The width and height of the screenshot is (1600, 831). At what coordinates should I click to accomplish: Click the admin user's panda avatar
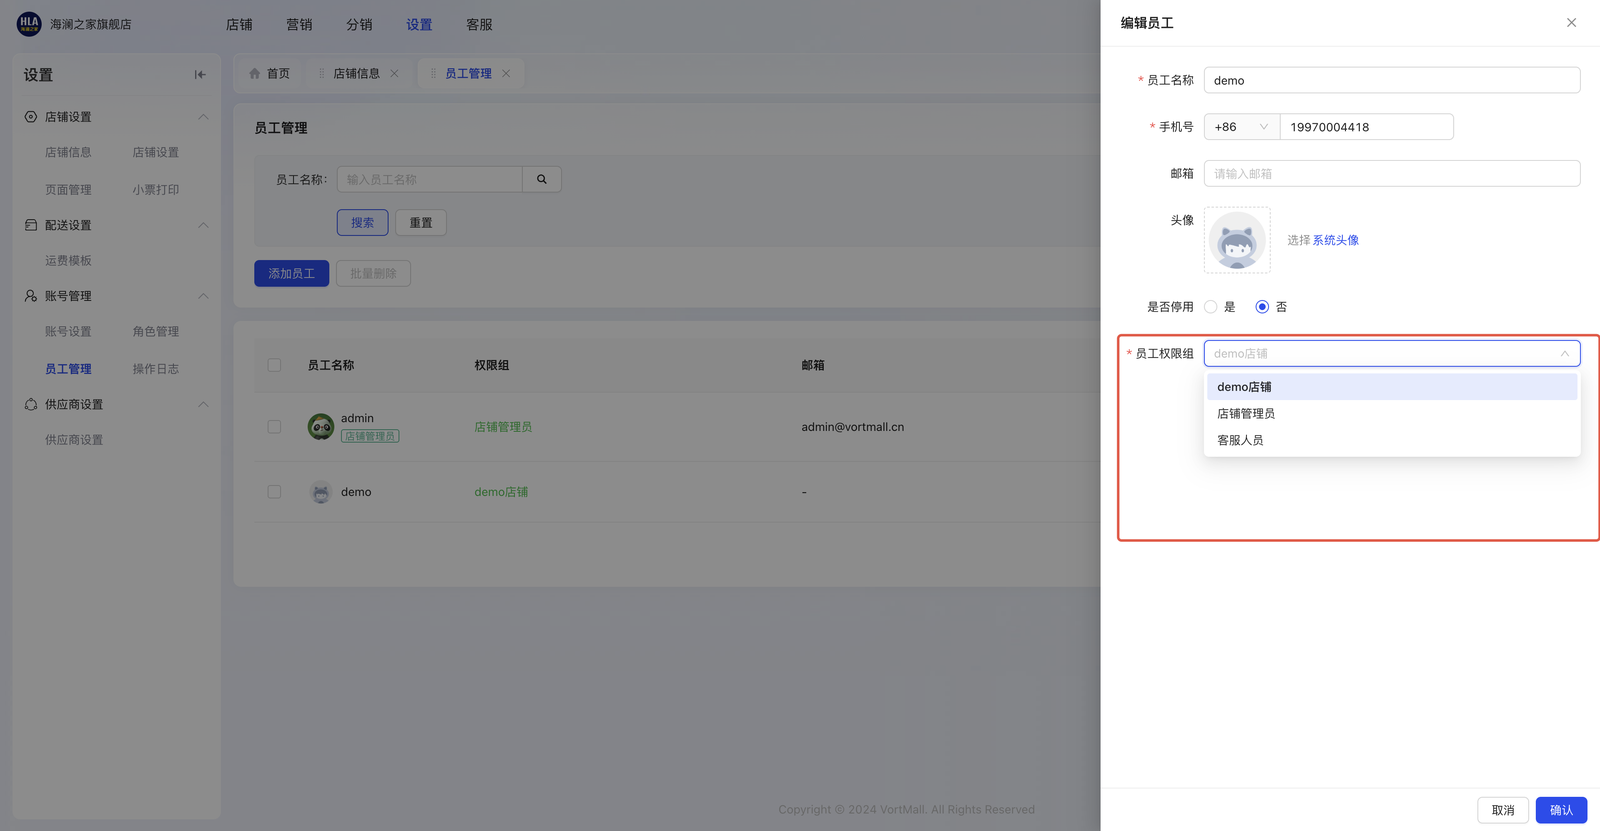pyautogui.click(x=321, y=427)
